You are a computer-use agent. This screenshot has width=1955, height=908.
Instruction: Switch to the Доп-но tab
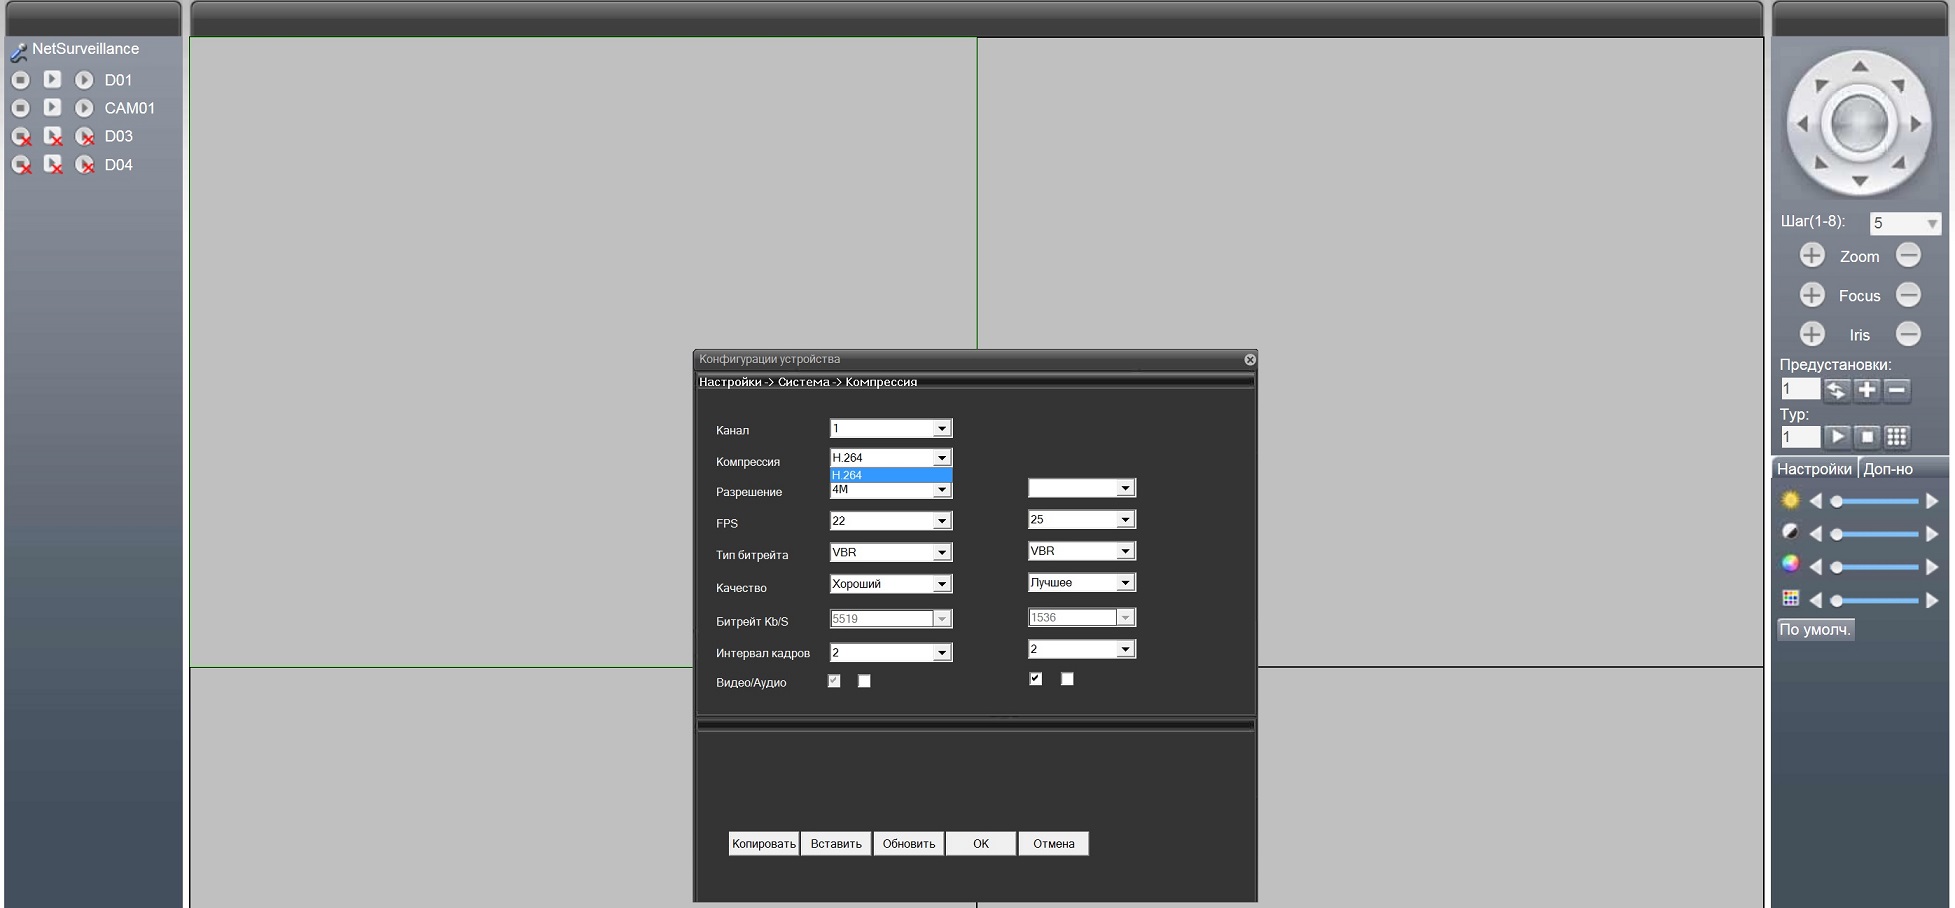[1887, 469]
